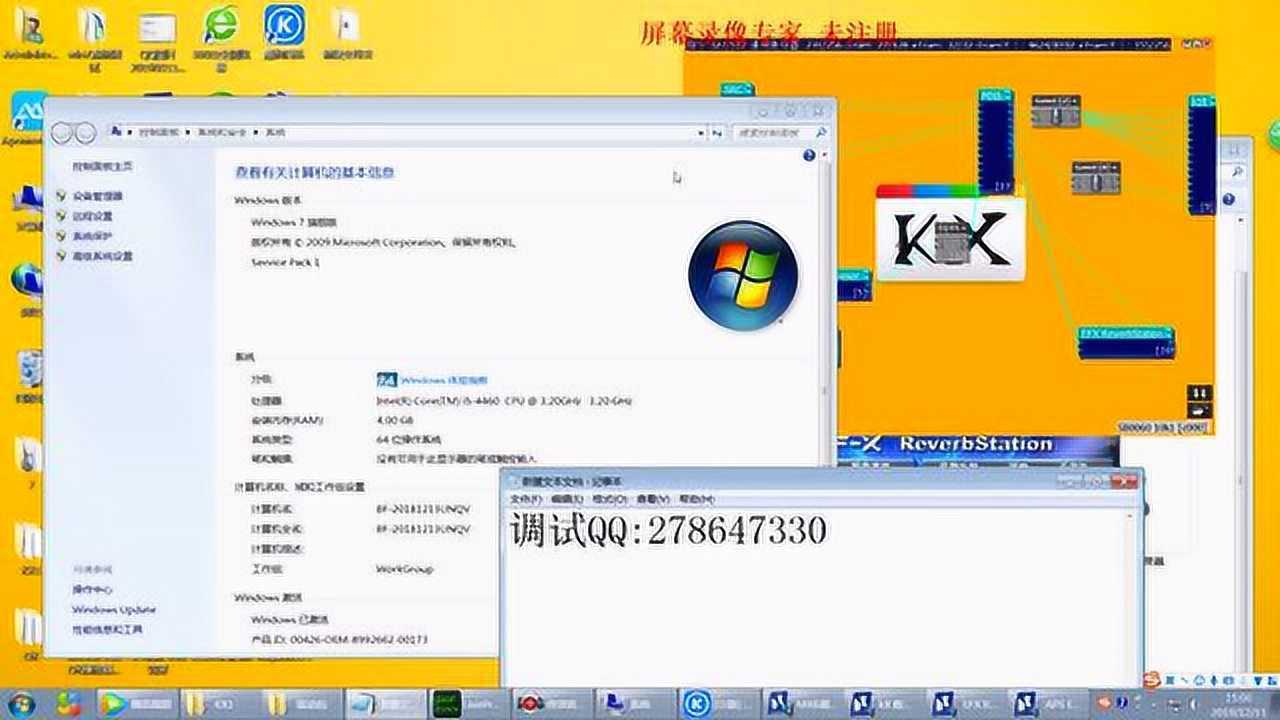Open the Device Manager link in system sidebar
This screenshot has width=1280, height=720.
pos(97,196)
